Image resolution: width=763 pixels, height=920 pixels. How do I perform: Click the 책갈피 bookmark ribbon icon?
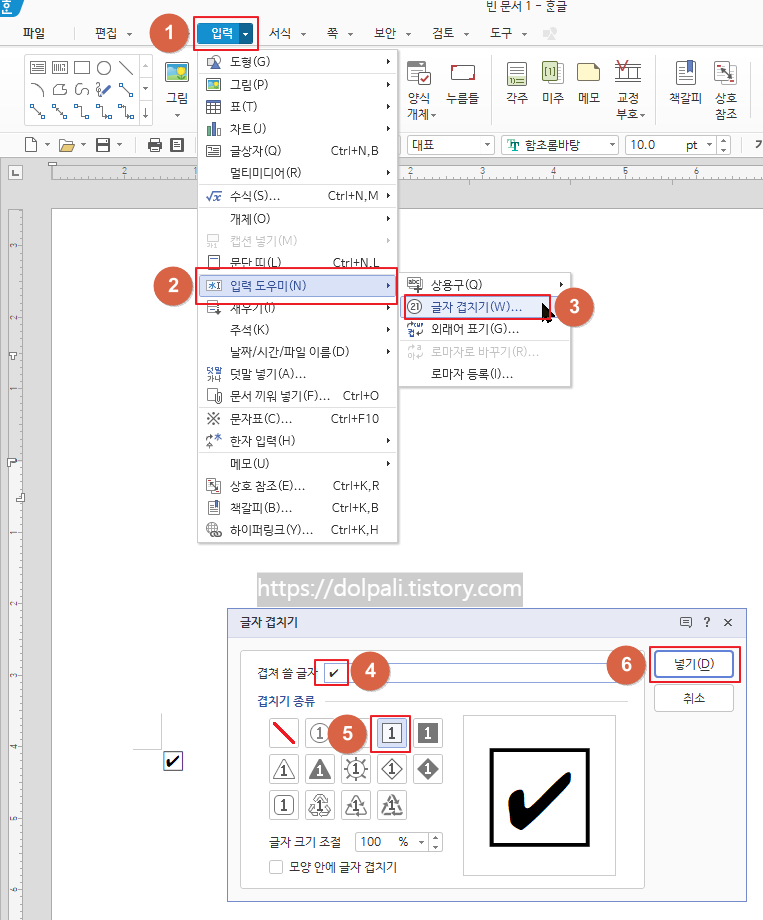(685, 73)
